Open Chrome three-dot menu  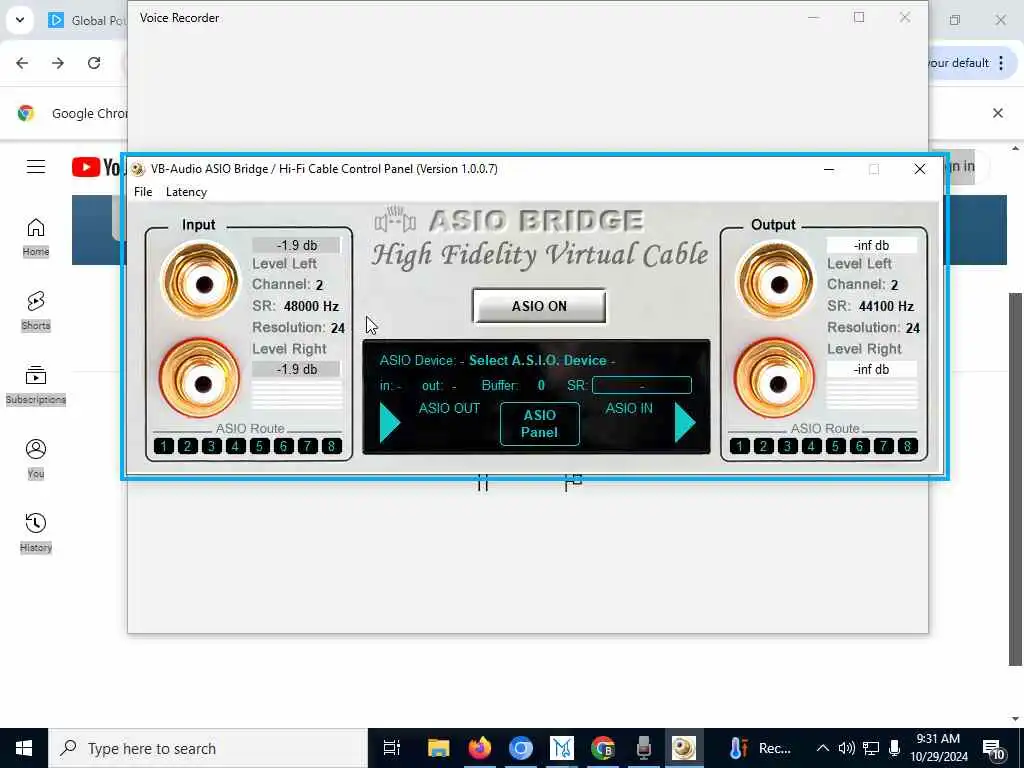[x=1000, y=63]
